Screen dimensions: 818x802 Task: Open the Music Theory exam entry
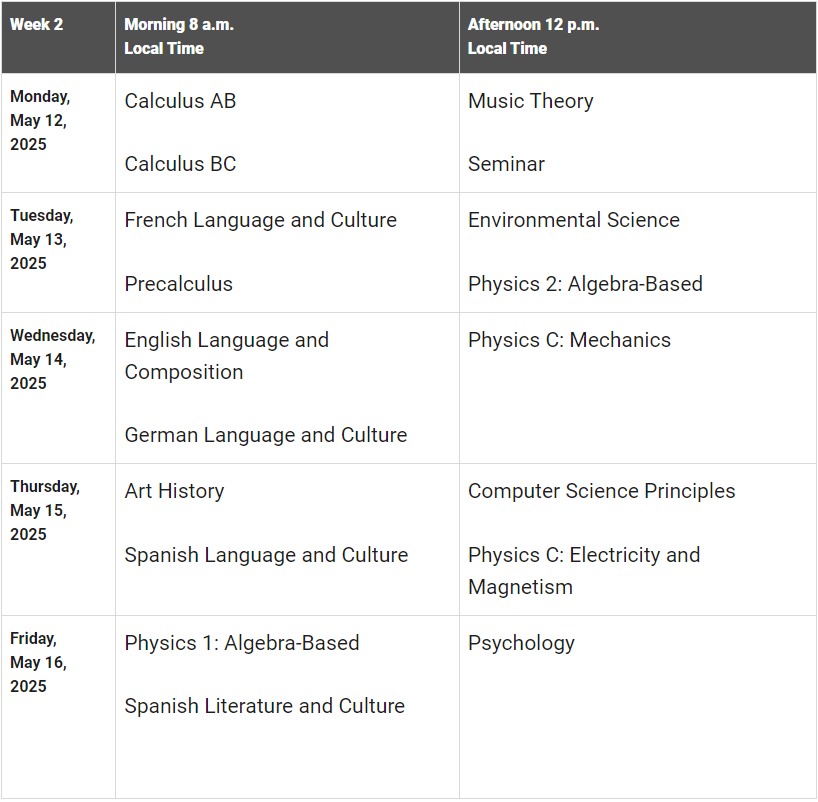pos(530,101)
